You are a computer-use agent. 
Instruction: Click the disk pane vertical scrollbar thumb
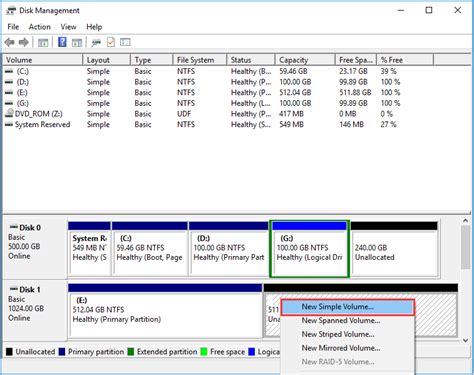tap(465, 247)
